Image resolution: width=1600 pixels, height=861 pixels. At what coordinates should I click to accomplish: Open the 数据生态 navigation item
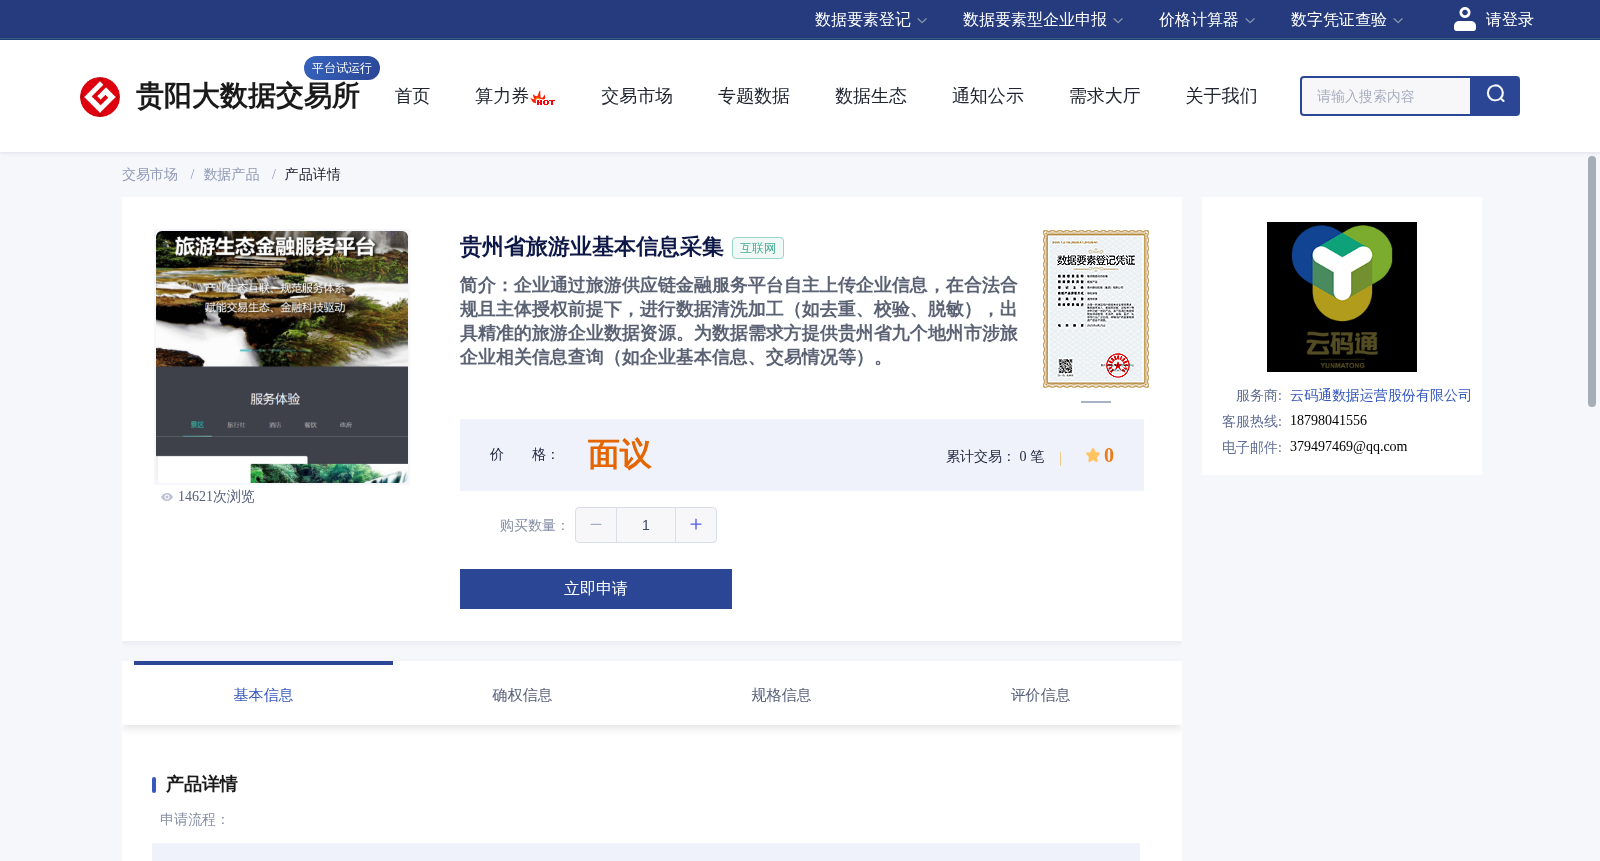tap(871, 96)
